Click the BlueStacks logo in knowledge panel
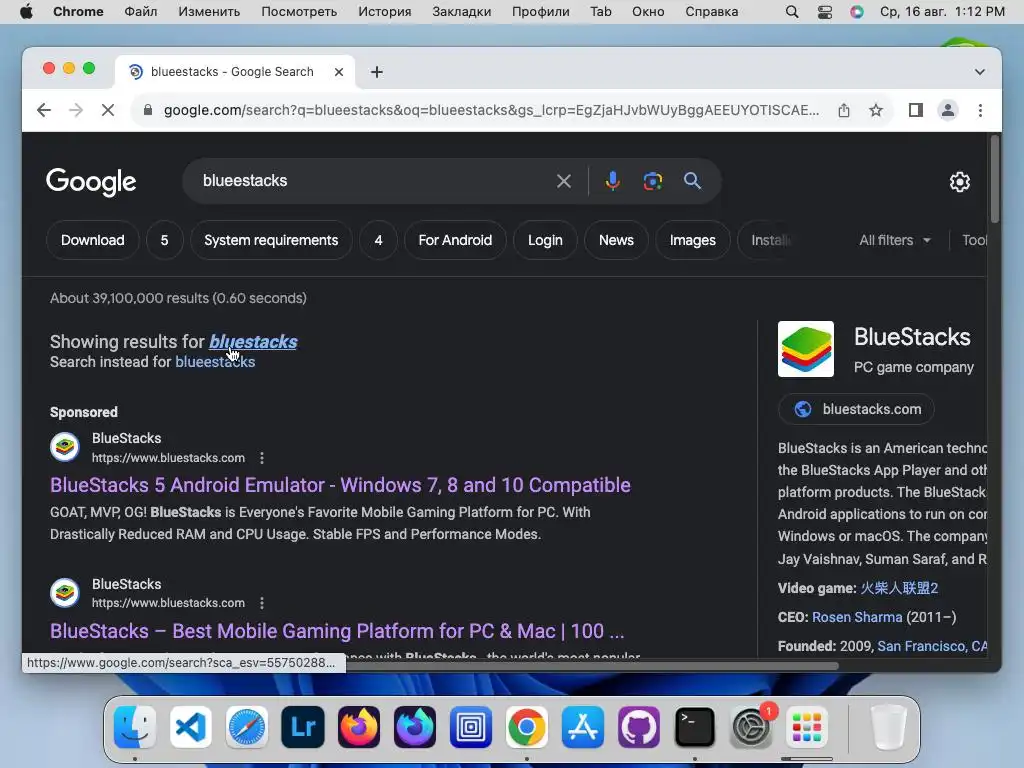The height and width of the screenshot is (768, 1024). [x=806, y=349]
